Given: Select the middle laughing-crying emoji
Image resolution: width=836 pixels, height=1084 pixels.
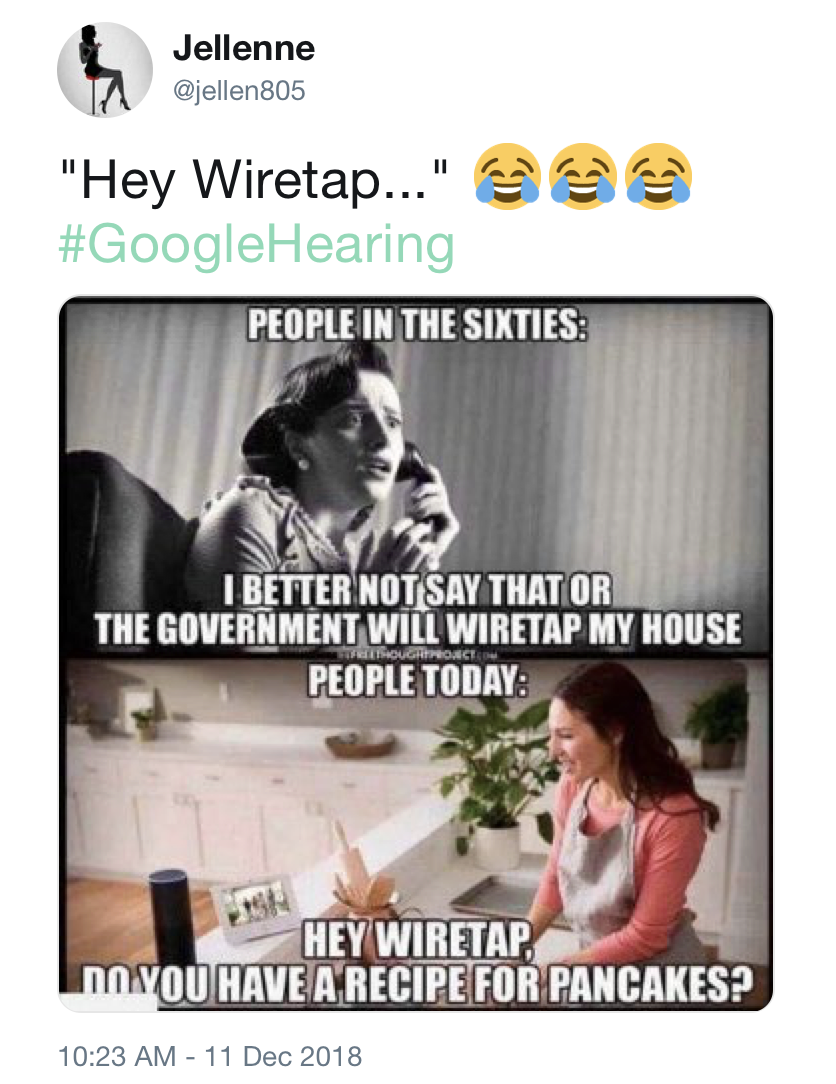Looking at the screenshot, I should 583,177.
